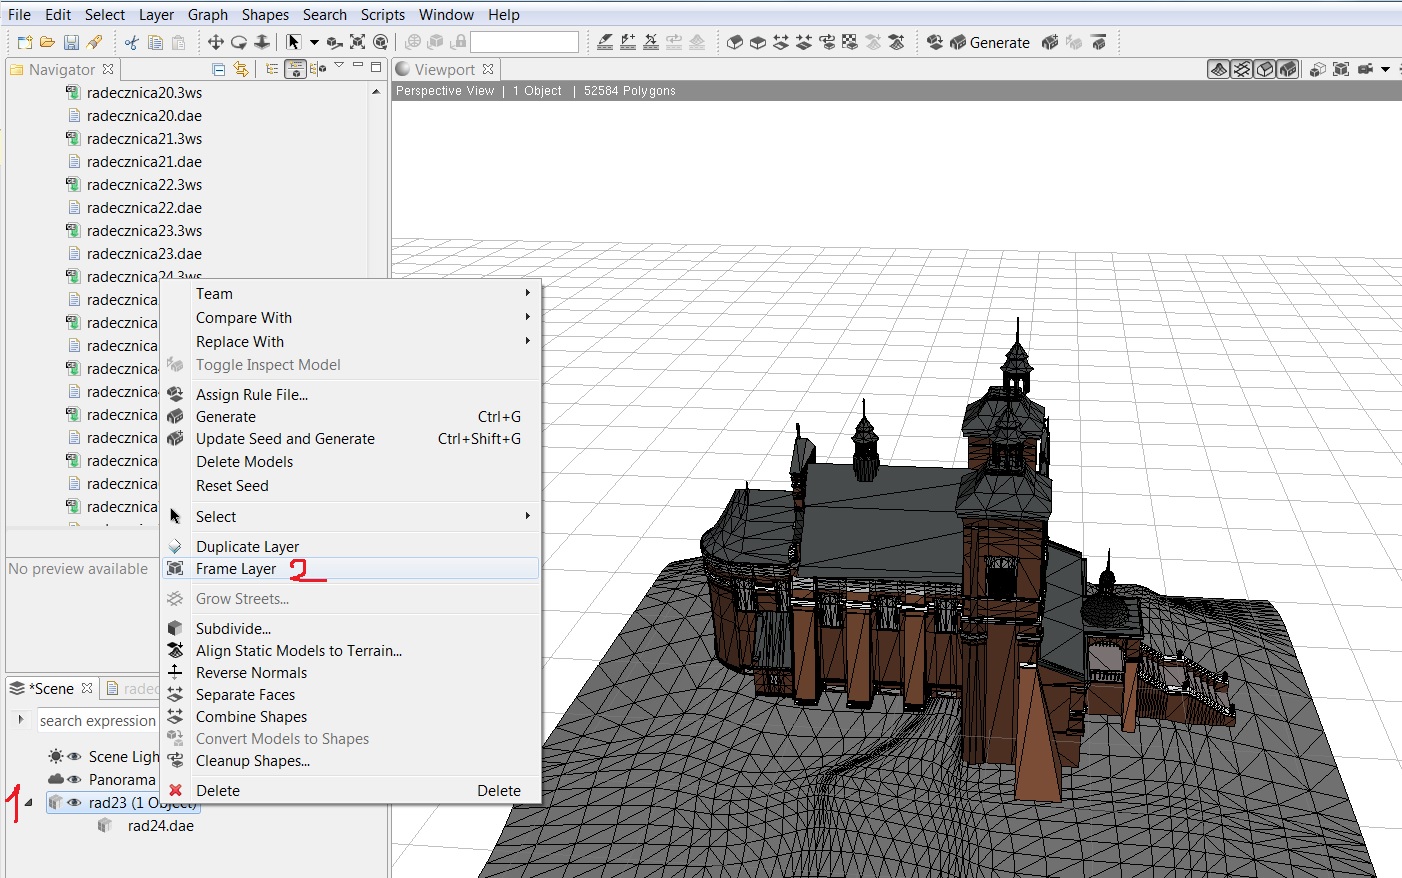Switch to the Viewport tab
1402x878 pixels.
(444, 69)
